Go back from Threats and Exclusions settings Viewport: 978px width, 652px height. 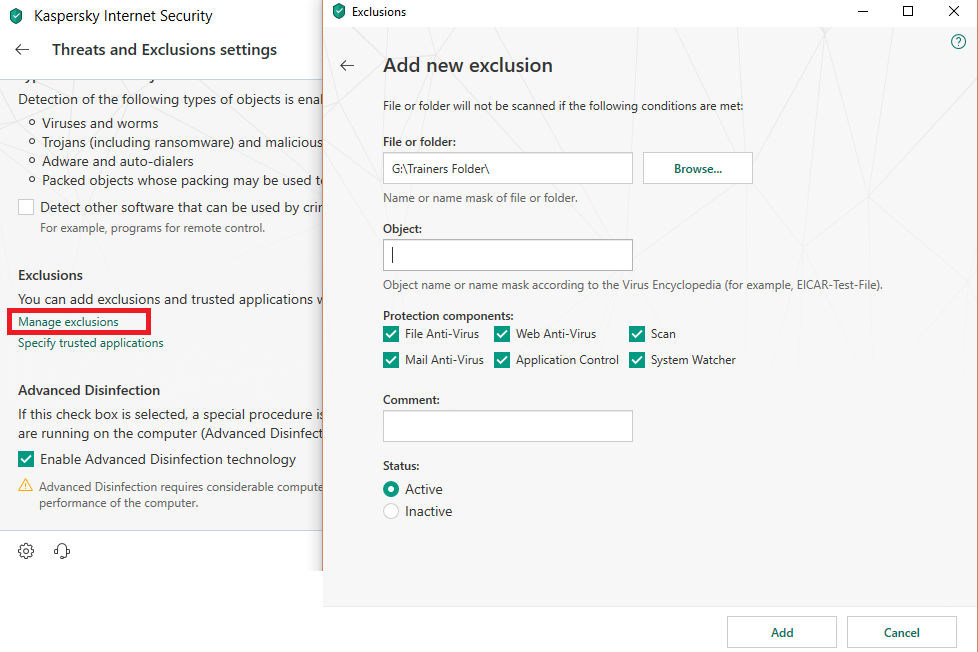coord(22,50)
